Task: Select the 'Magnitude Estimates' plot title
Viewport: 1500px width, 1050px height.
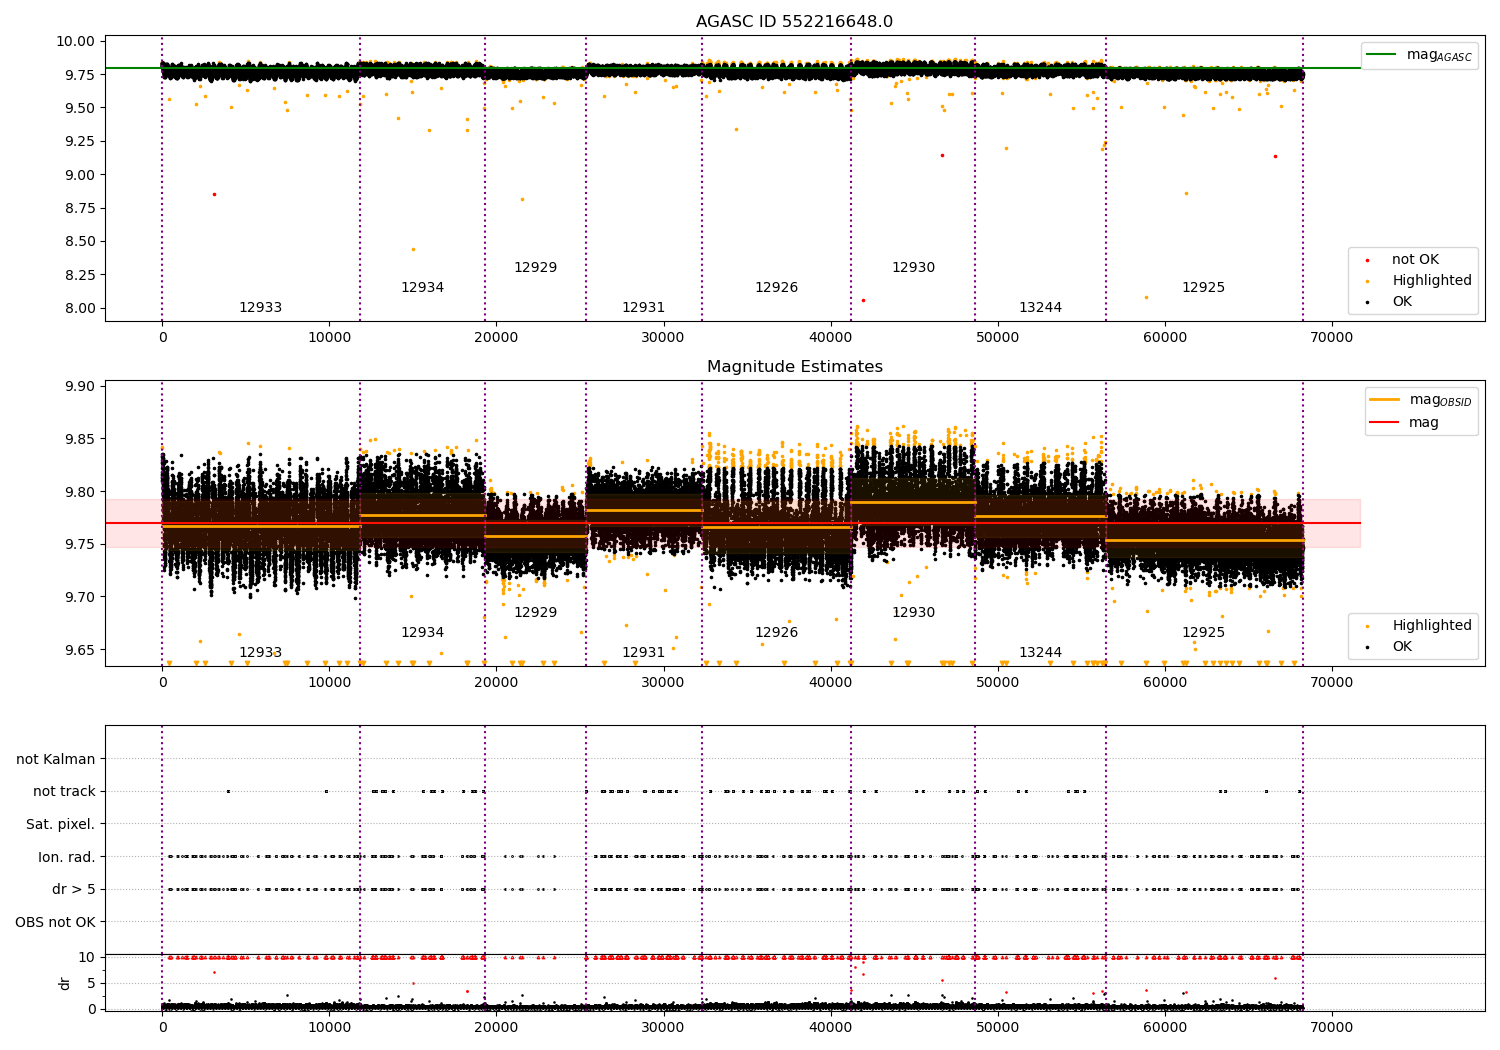Action: point(794,367)
